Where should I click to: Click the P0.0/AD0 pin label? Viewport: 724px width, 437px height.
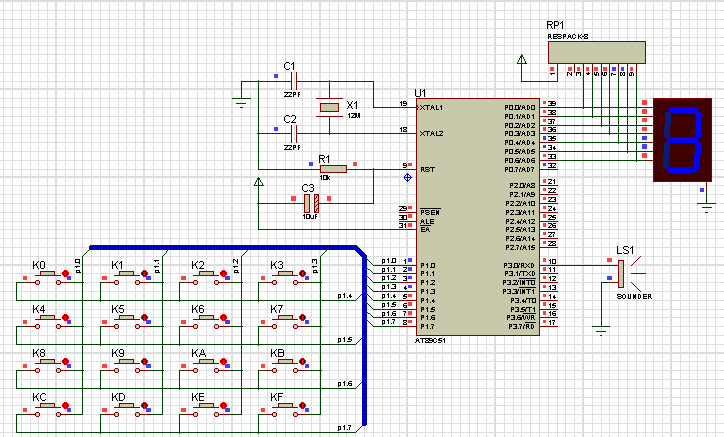(x=520, y=108)
